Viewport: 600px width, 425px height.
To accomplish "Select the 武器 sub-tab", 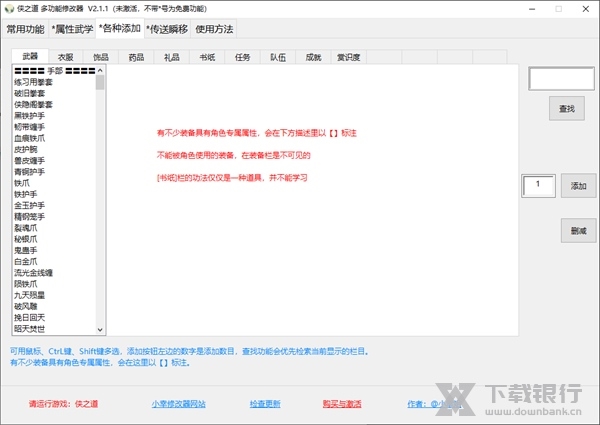I will [x=30, y=57].
